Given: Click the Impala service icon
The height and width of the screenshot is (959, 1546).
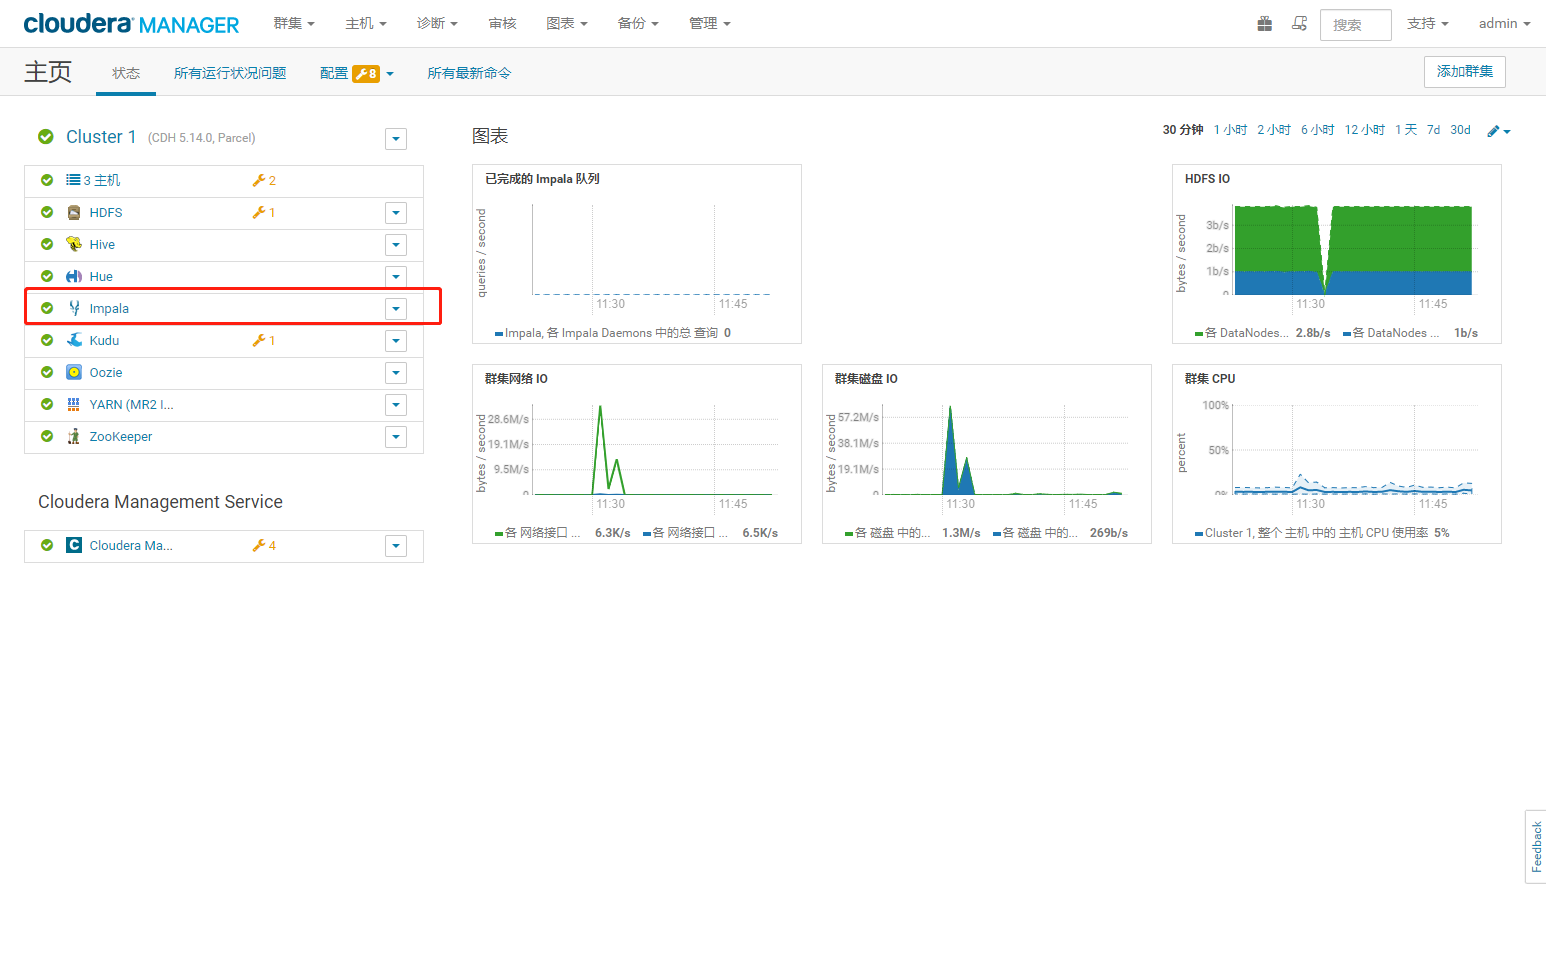Looking at the screenshot, I should coord(74,308).
